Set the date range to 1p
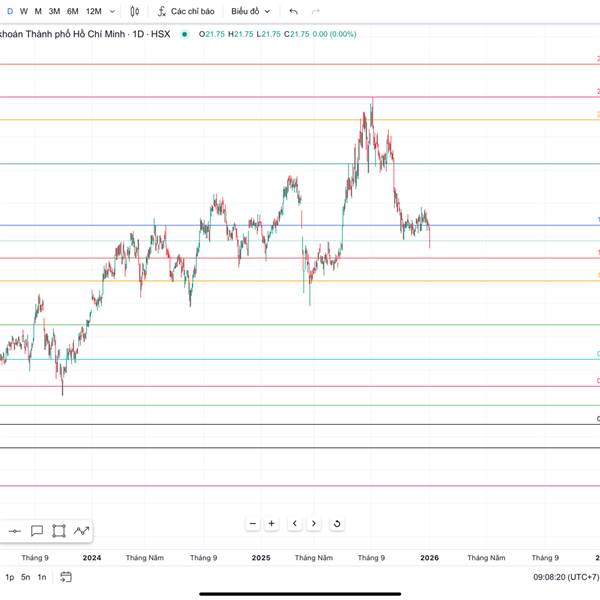 point(9,577)
